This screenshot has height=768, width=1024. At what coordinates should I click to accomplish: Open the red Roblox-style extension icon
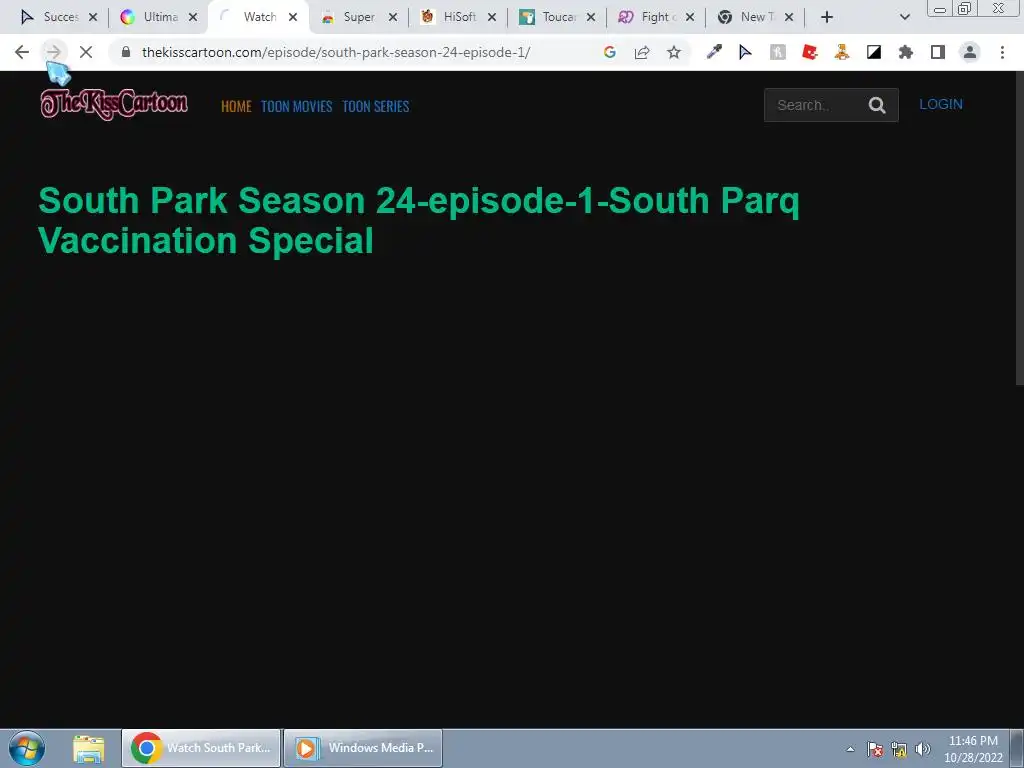[810, 52]
